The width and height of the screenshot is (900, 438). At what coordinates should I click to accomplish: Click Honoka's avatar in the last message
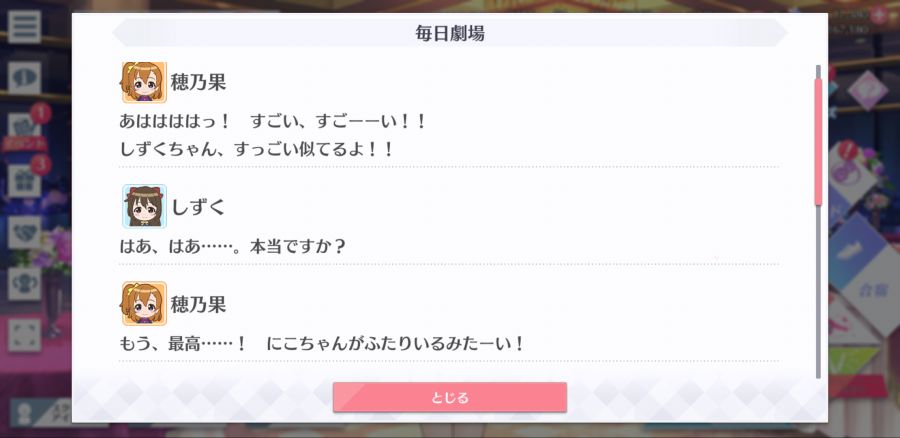(144, 304)
